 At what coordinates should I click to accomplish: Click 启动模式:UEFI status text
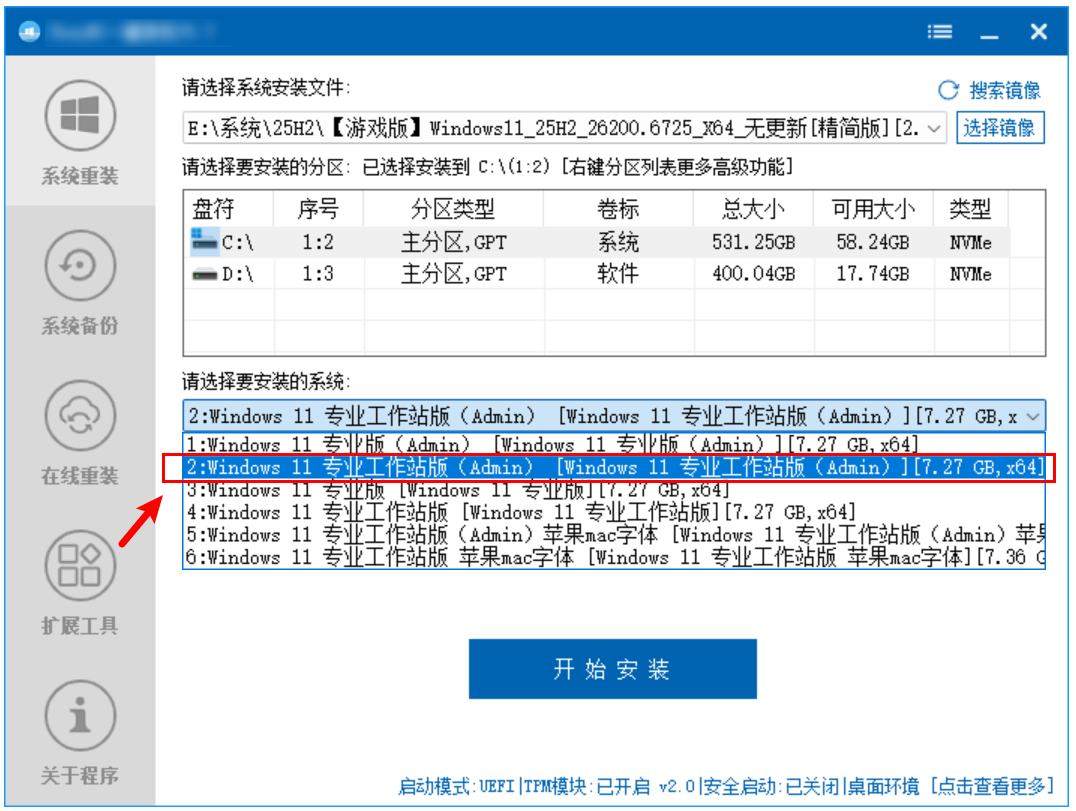[456, 786]
